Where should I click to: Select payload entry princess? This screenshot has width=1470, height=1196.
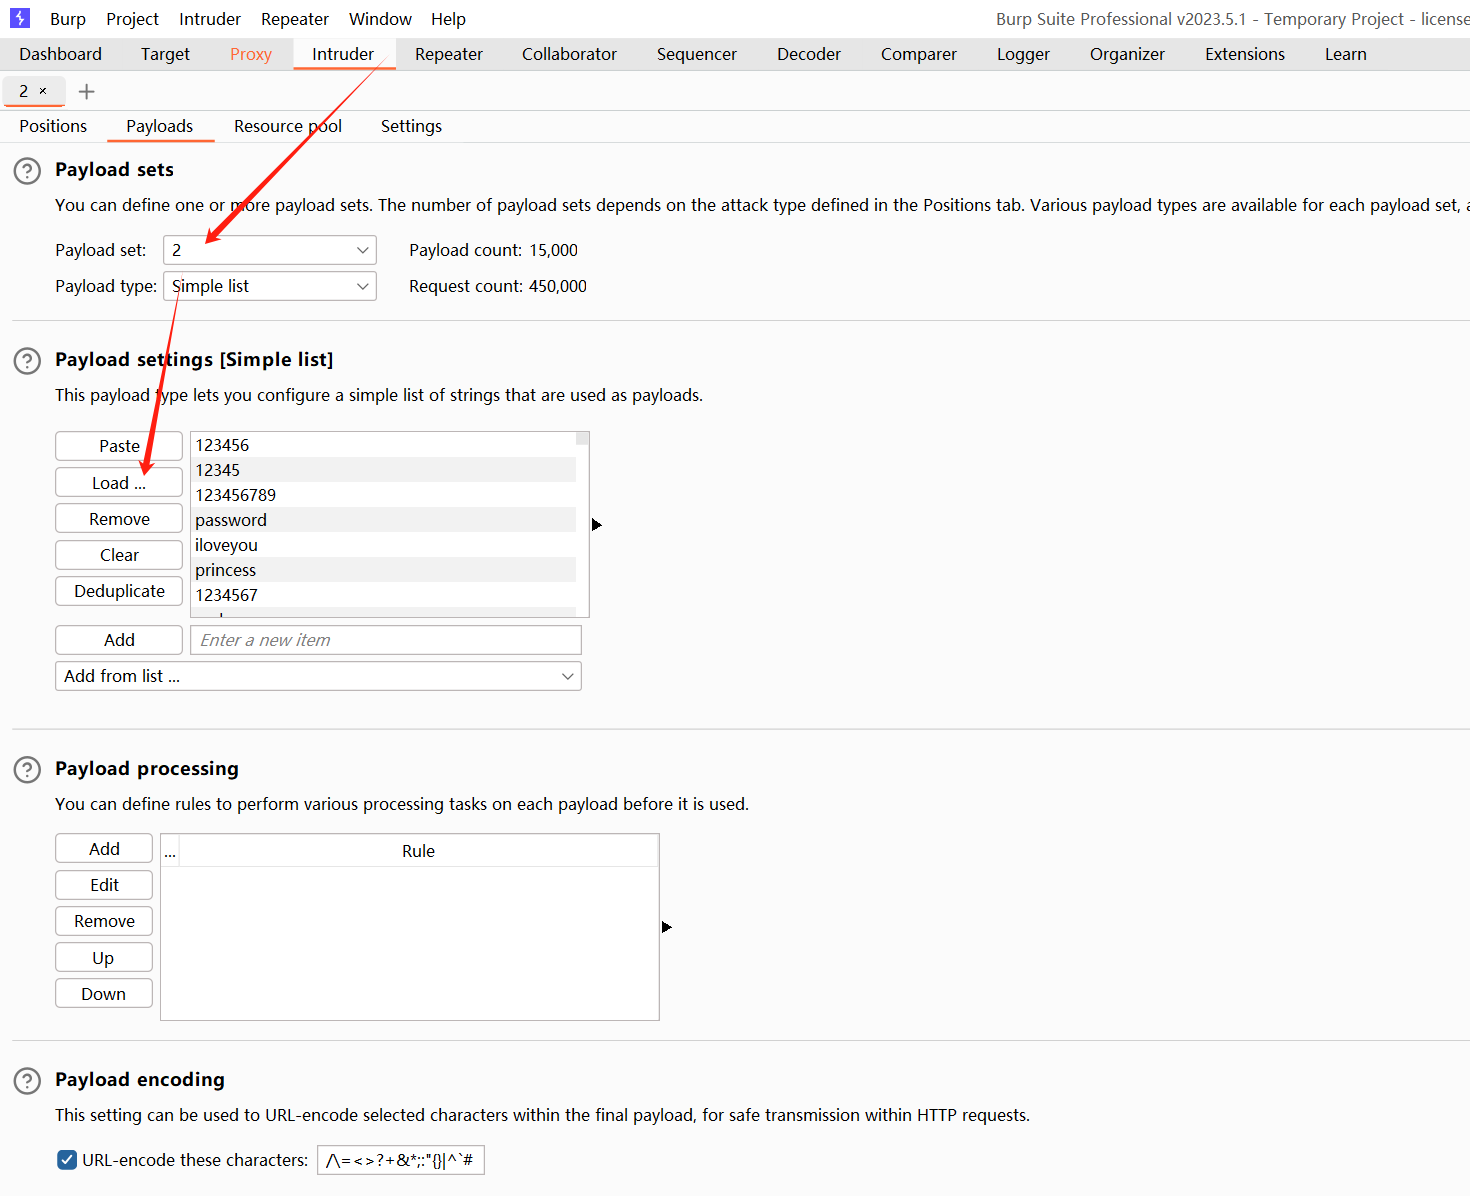click(384, 570)
